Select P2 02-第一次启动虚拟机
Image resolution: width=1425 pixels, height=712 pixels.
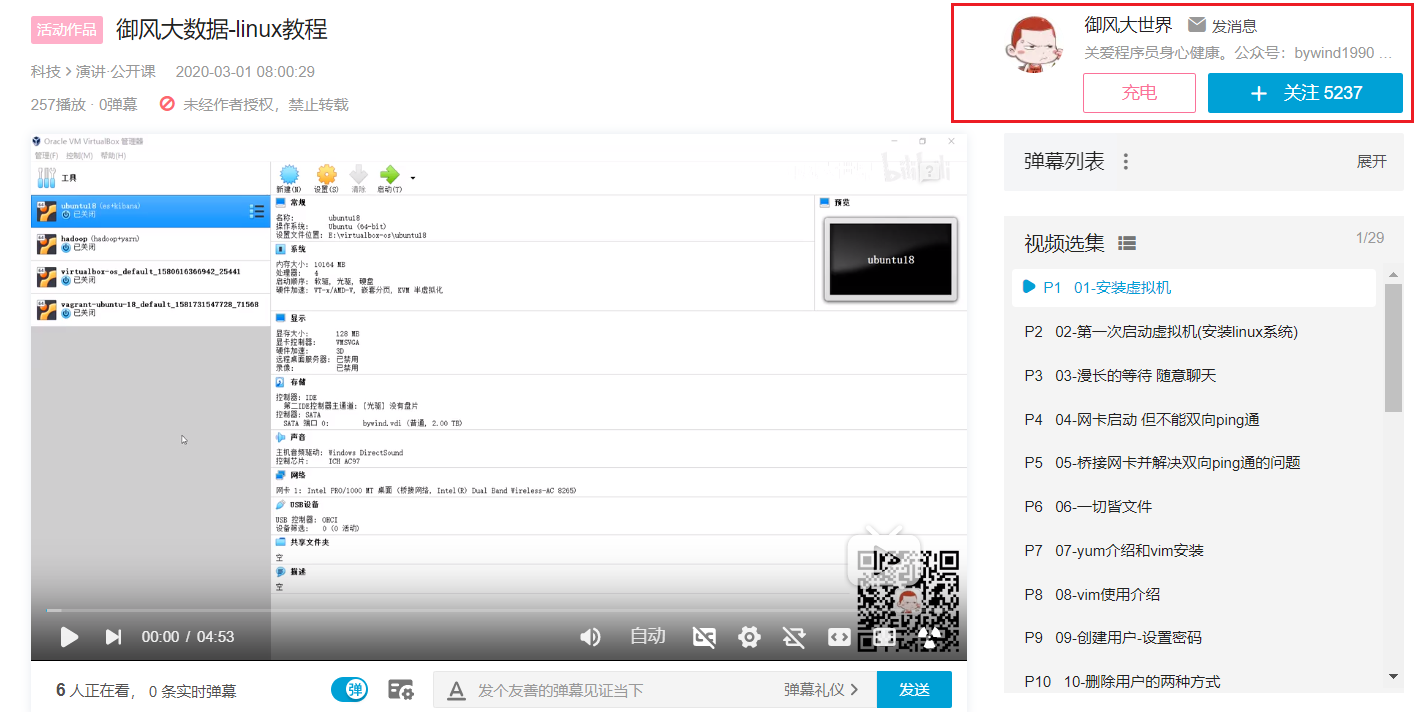1194,332
